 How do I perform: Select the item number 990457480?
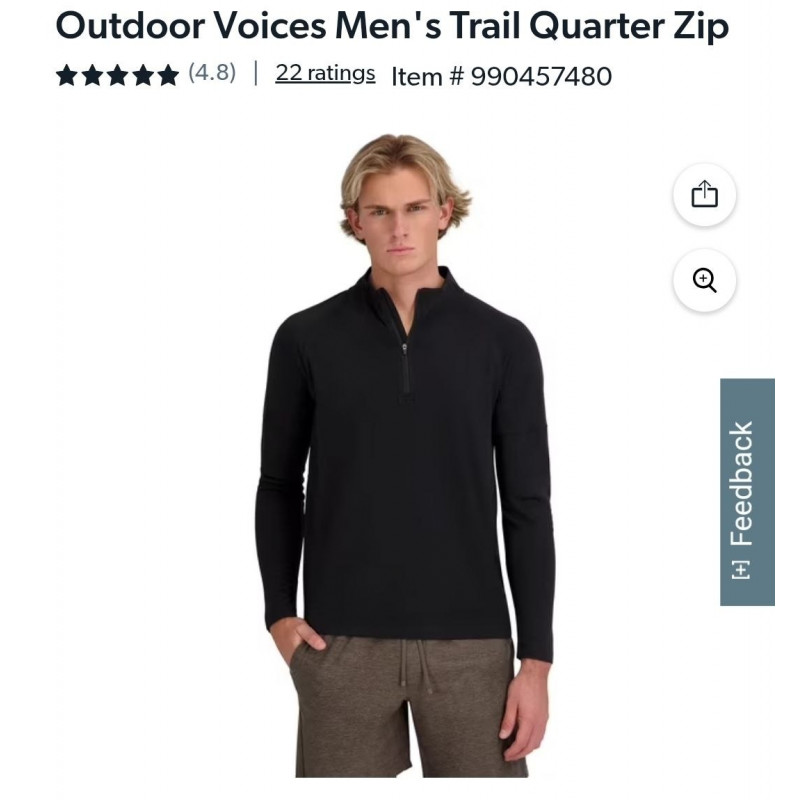[x=541, y=77]
